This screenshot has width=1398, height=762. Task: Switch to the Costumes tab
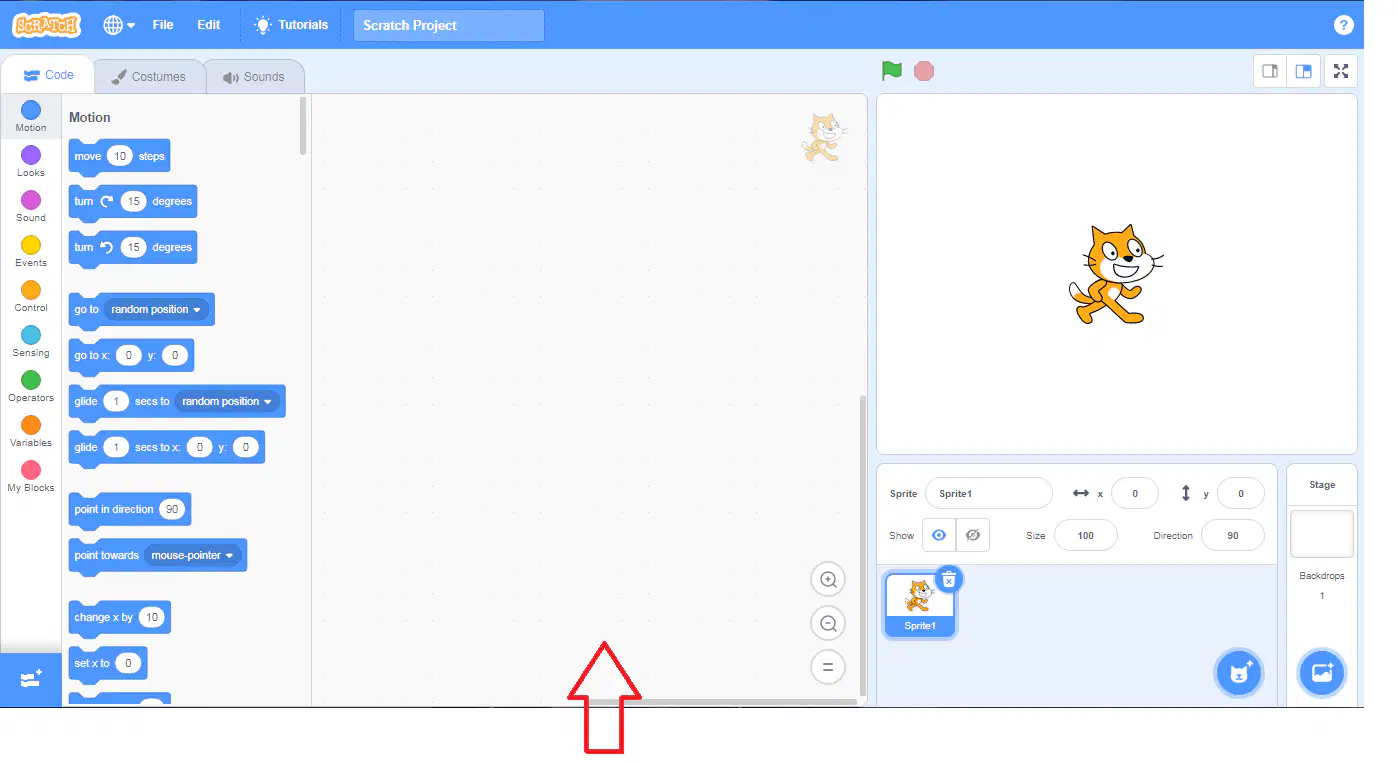[149, 76]
